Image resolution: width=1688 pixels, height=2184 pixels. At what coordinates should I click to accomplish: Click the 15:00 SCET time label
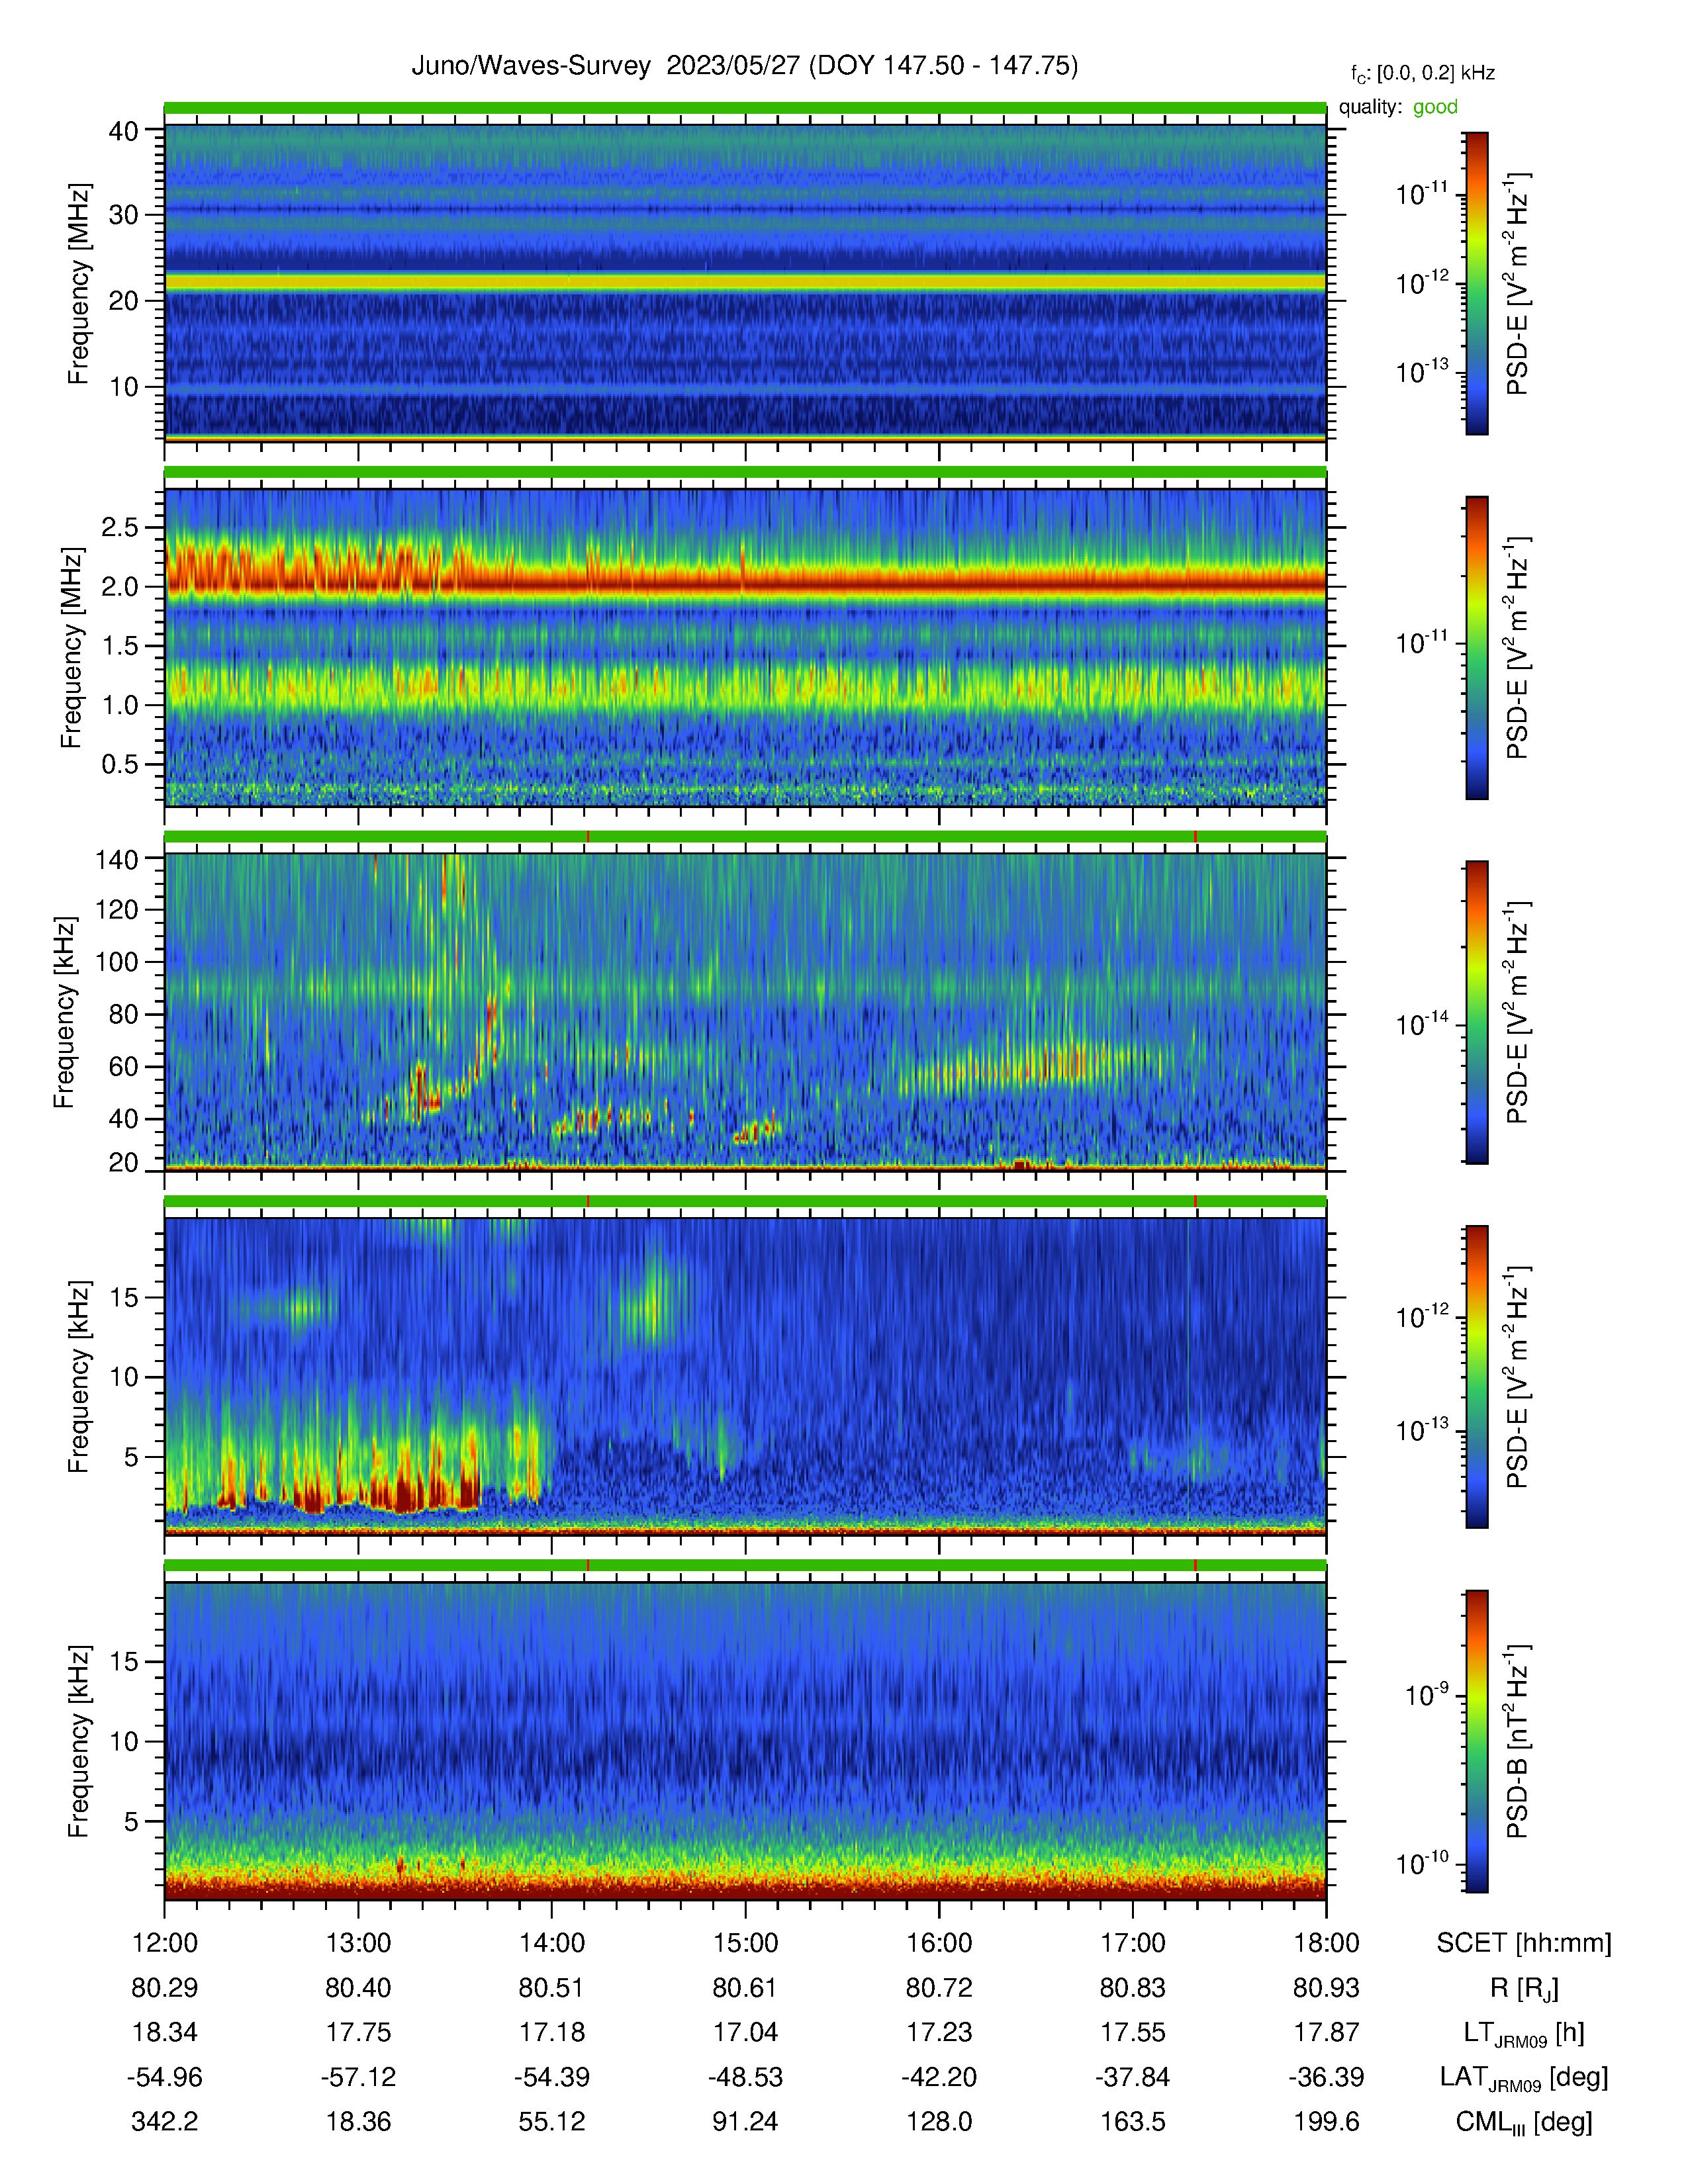pos(745,1943)
